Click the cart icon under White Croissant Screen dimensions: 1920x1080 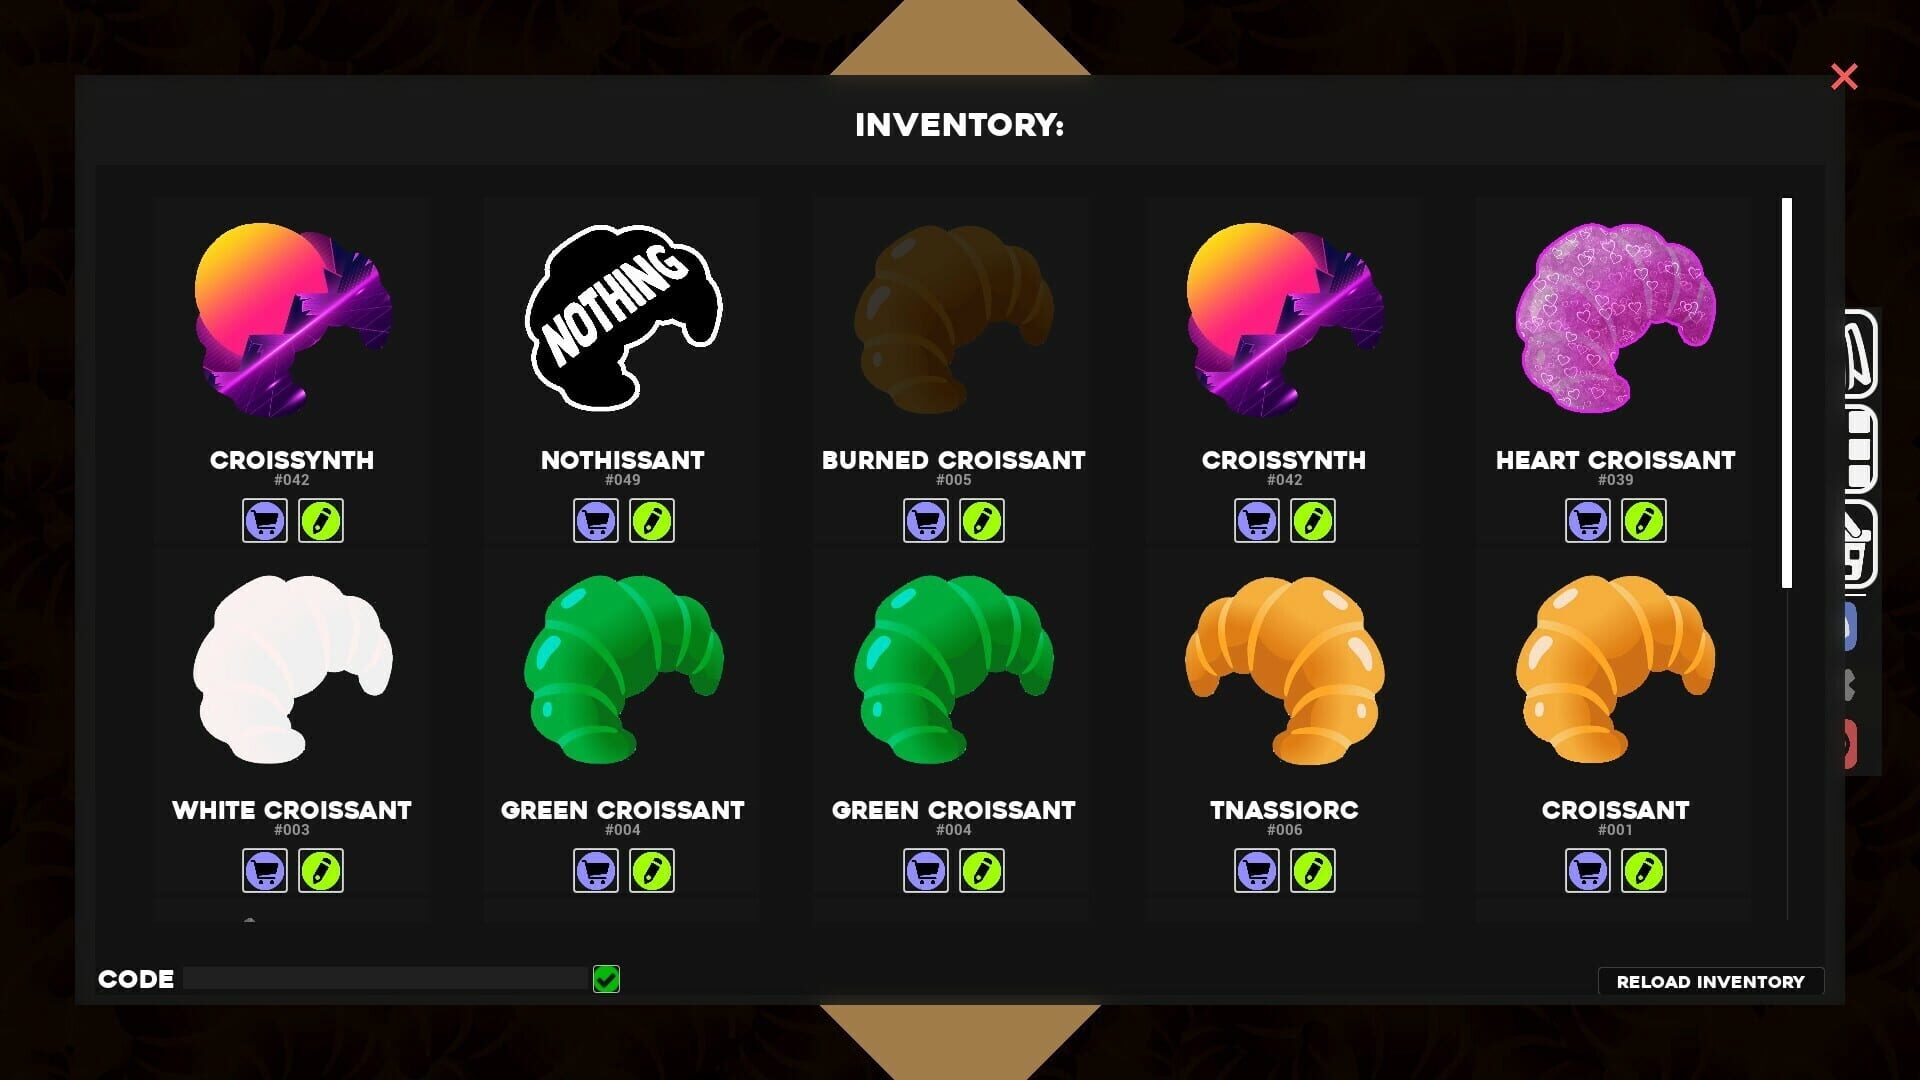[265, 871]
